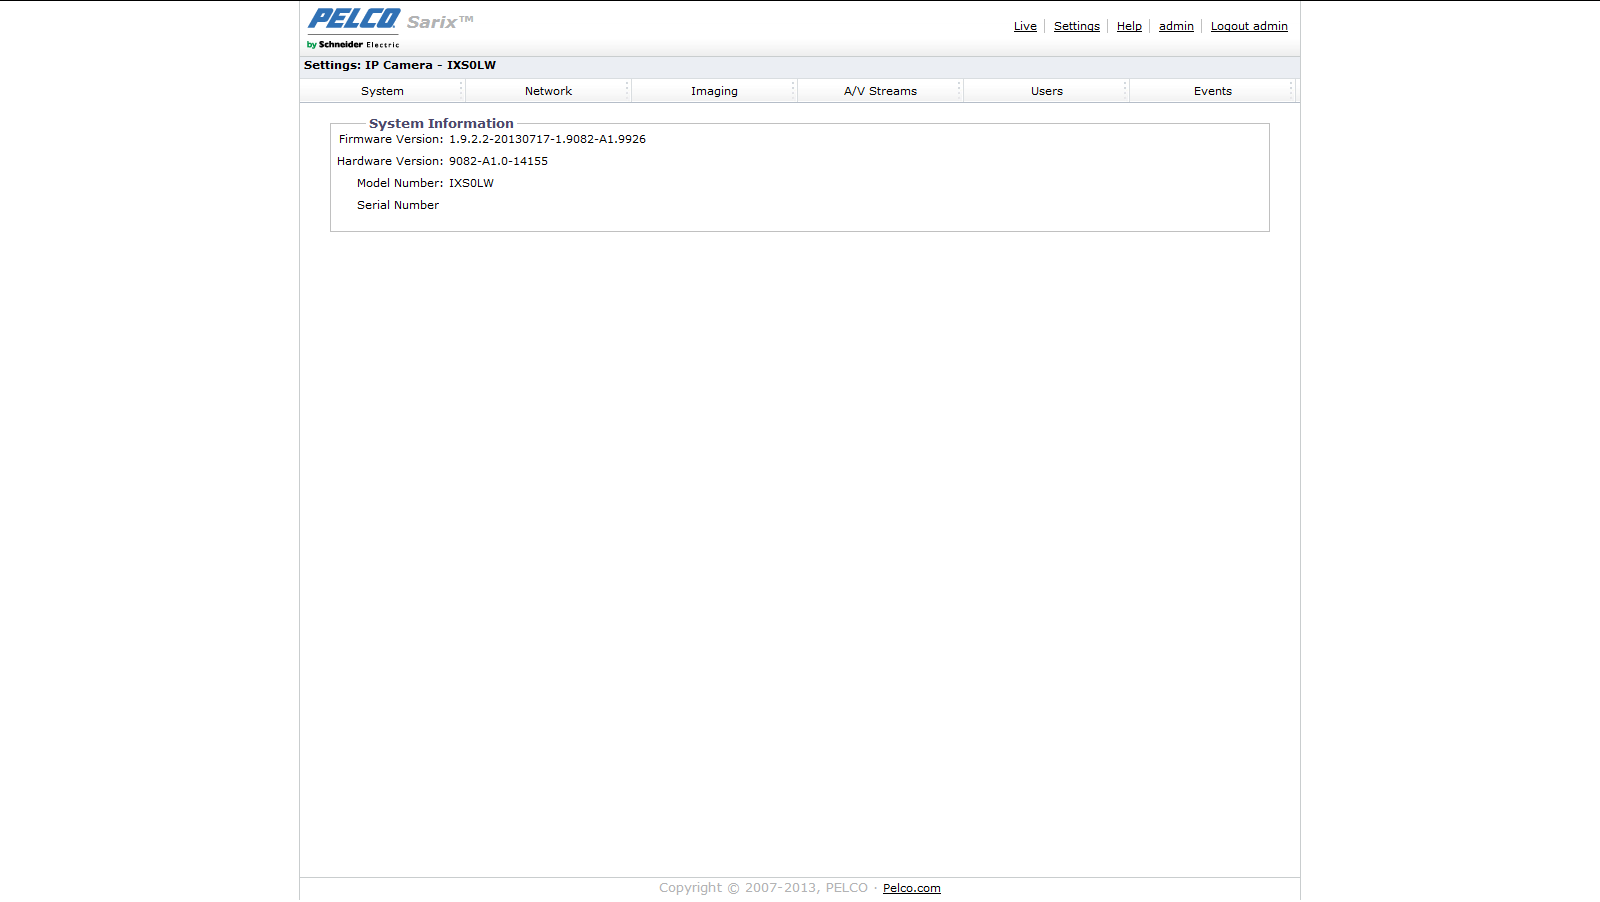1600x902 pixels.
Task: Select model number value IXS0LW
Action: (471, 183)
